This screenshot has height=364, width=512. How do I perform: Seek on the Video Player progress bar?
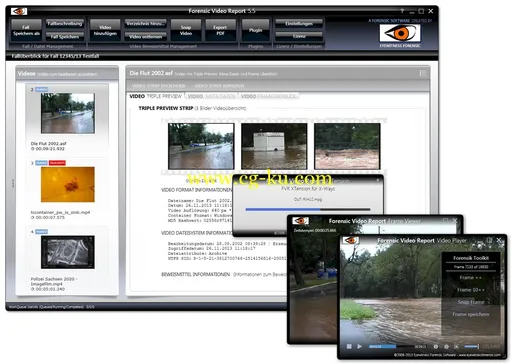(397, 347)
